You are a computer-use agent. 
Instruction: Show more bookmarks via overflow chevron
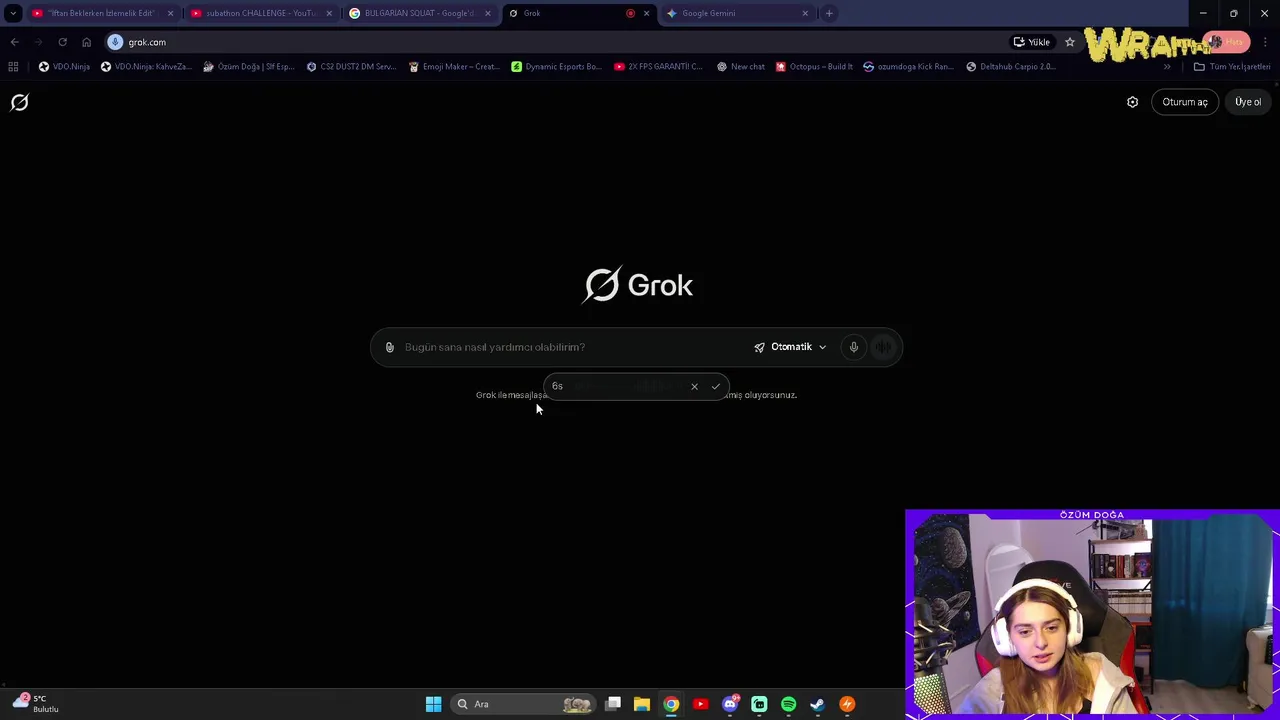[x=1166, y=66]
